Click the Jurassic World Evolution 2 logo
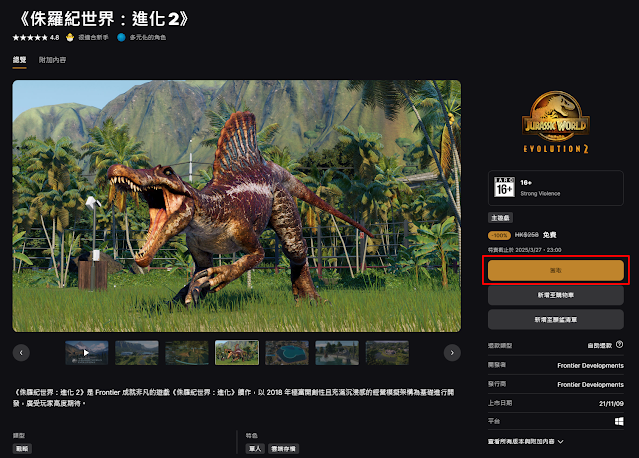The height and width of the screenshot is (458, 639). [x=555, y=122]
